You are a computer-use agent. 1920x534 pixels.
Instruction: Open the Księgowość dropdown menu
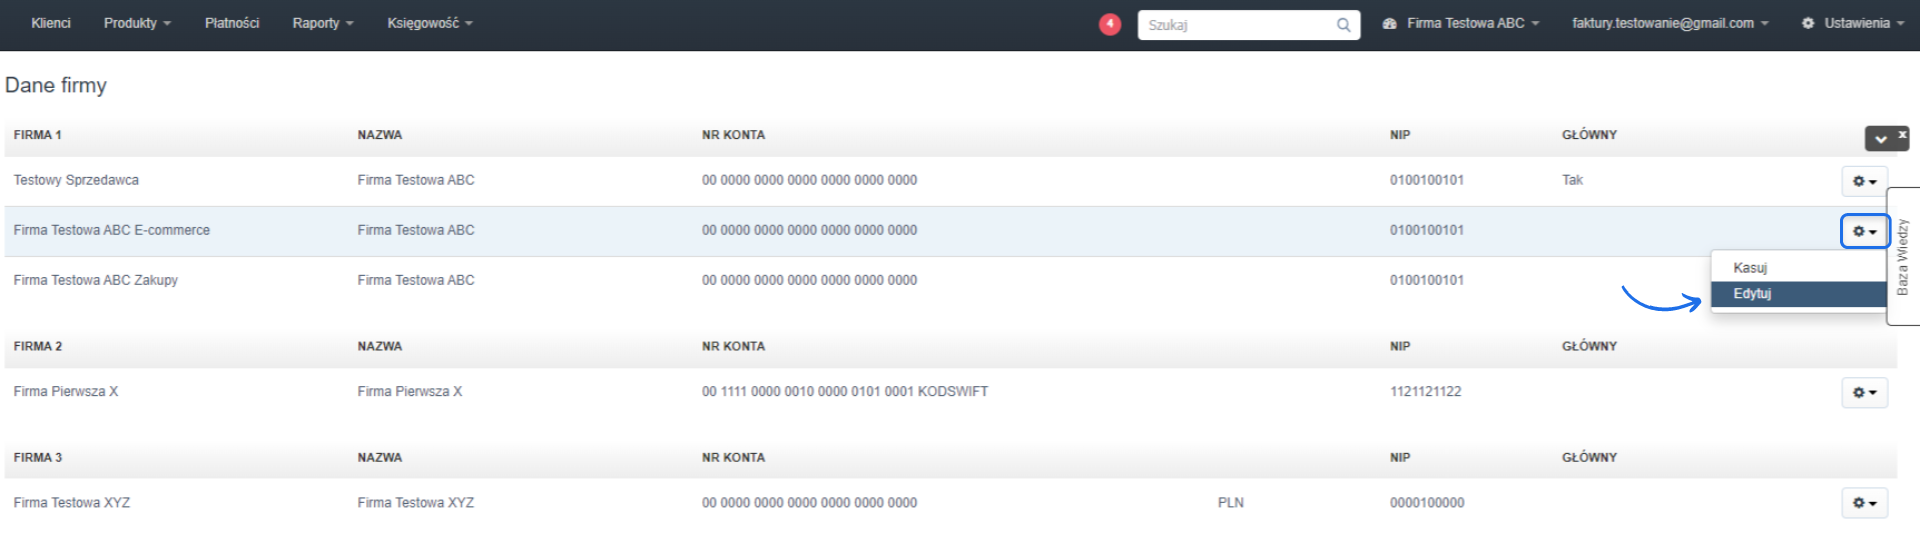point(429,23)
